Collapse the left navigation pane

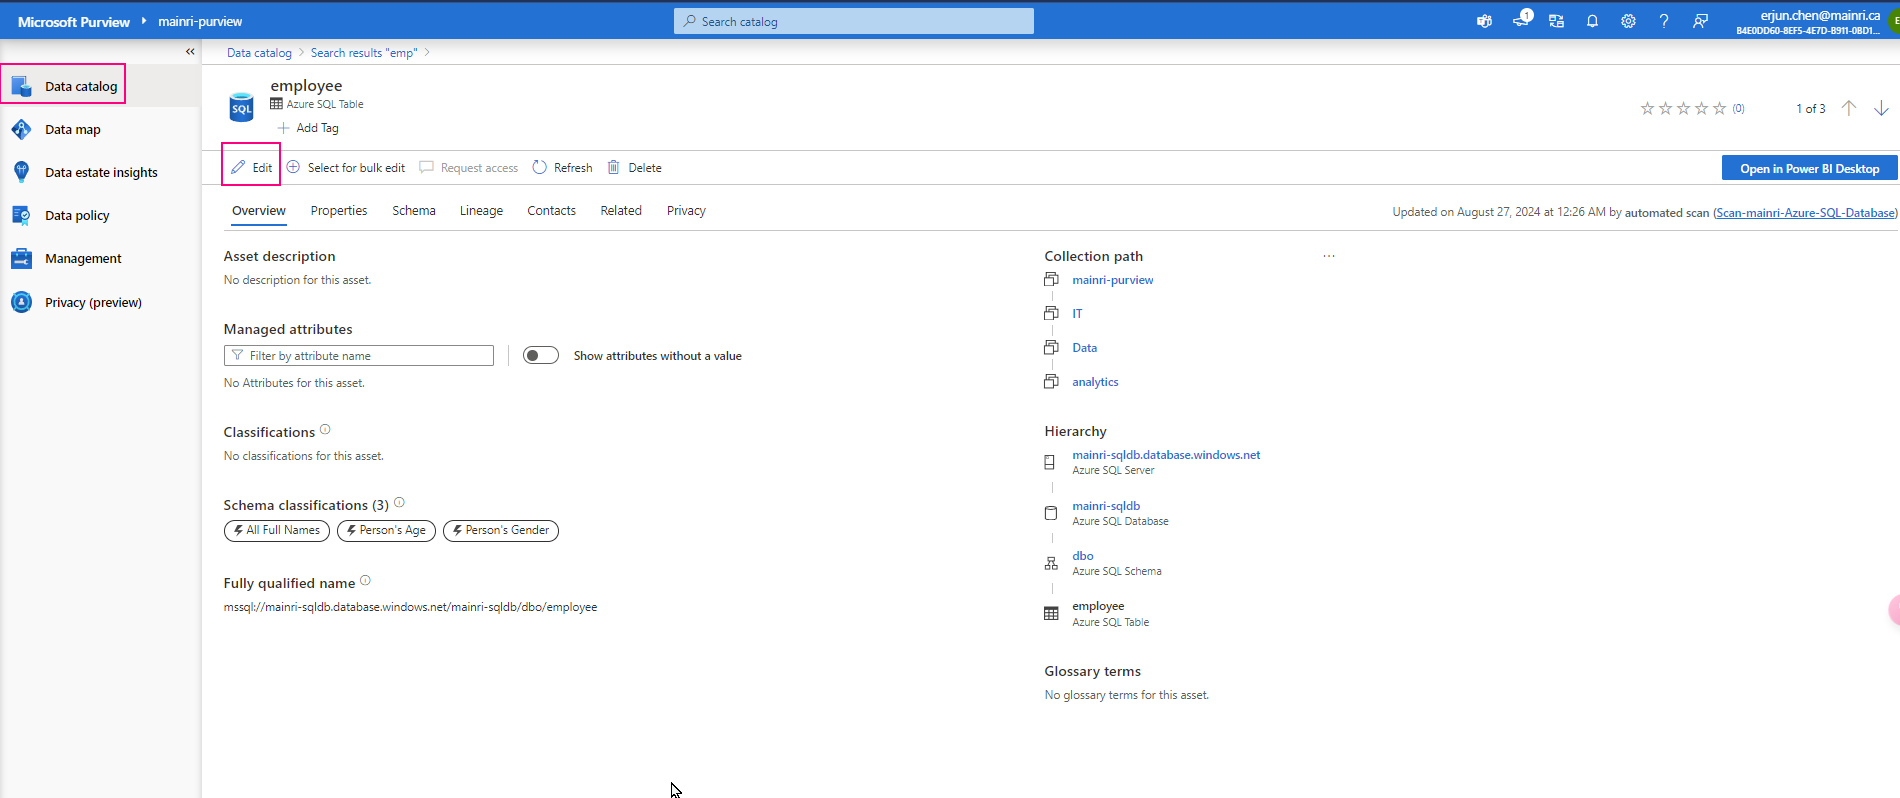190,52
